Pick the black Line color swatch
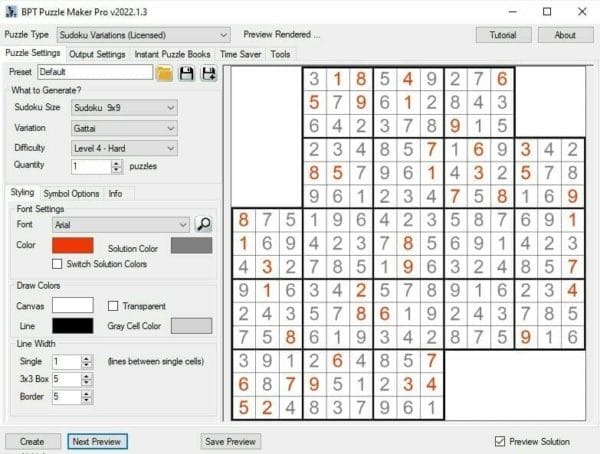The height and width of the screenshot is (454, 600). [73, 326]
